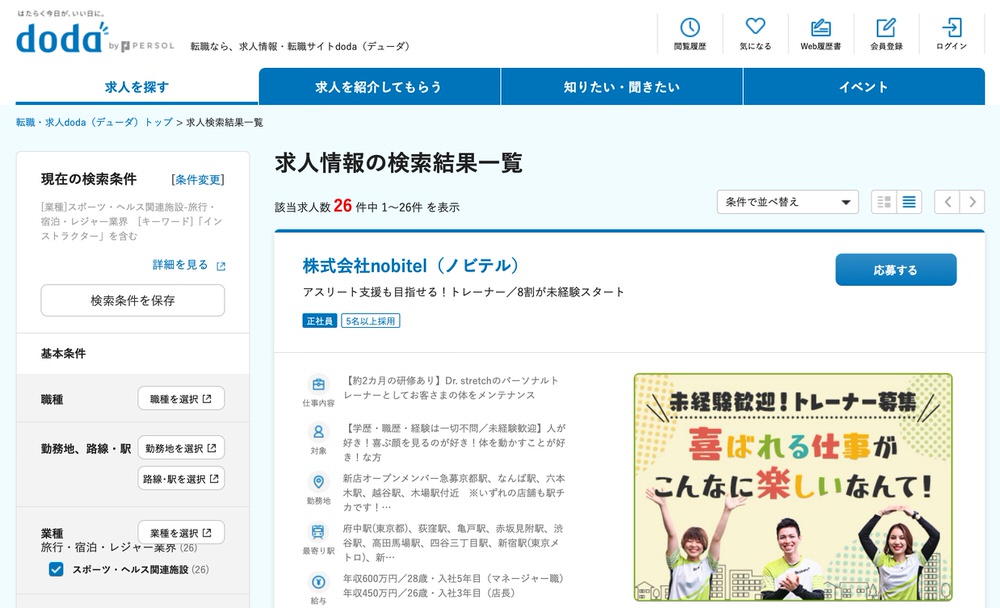This screenshot has height=608, width=1000.
Task: Switch to list view layout icon
Action: (909, 202)
